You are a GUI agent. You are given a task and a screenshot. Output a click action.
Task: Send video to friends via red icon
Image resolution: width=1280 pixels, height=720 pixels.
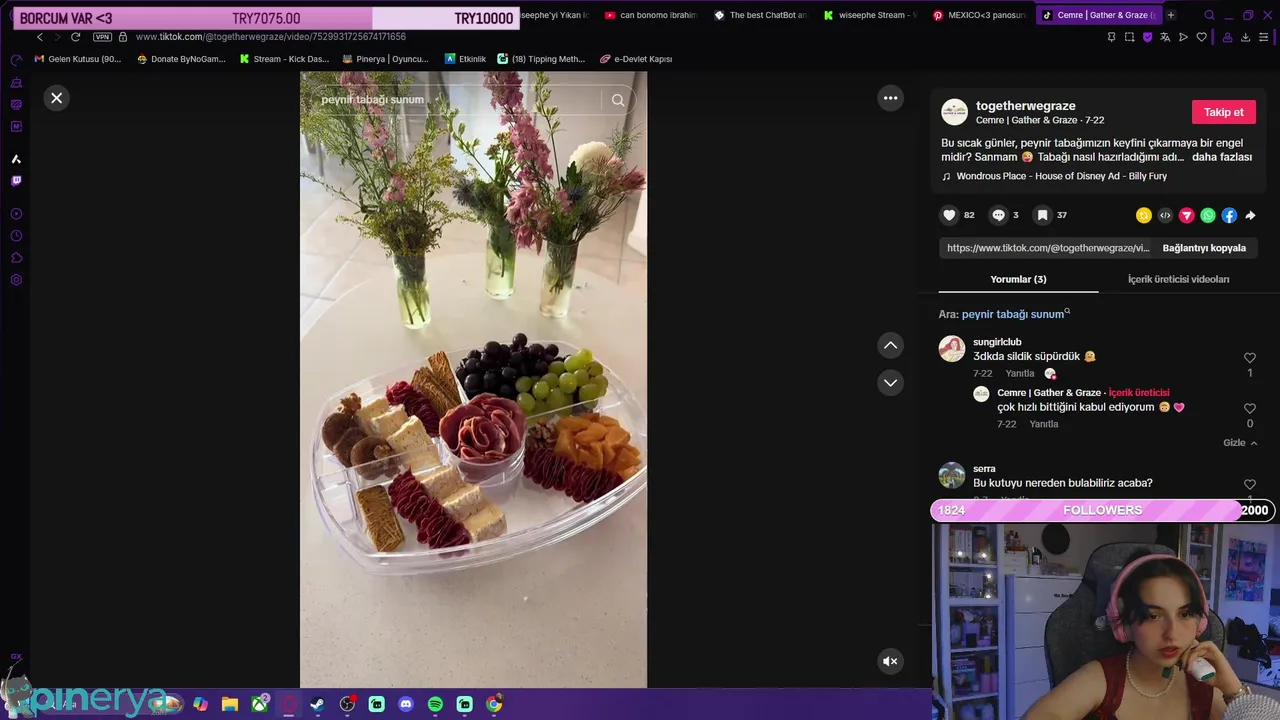pyautogui.click(x=1187, y=215)
